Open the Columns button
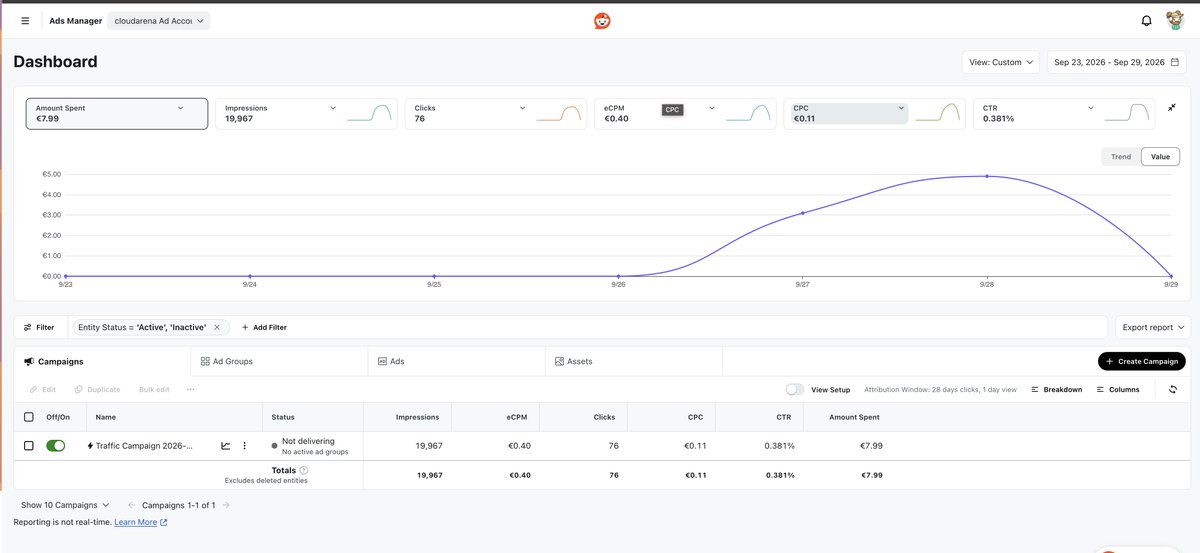This screenshot has width=1200, height=553. point(1118,390)
